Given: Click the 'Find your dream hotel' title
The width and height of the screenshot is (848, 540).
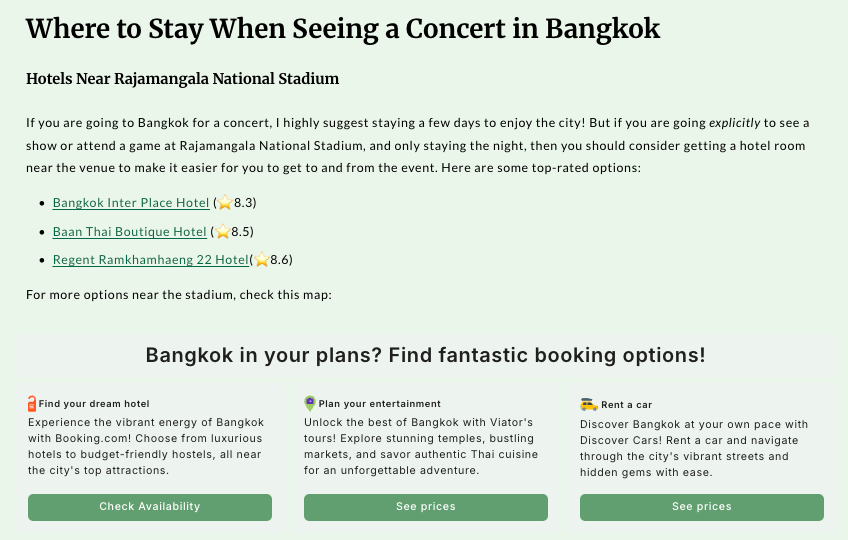Looking at the screenshot, I should (94, 404).
